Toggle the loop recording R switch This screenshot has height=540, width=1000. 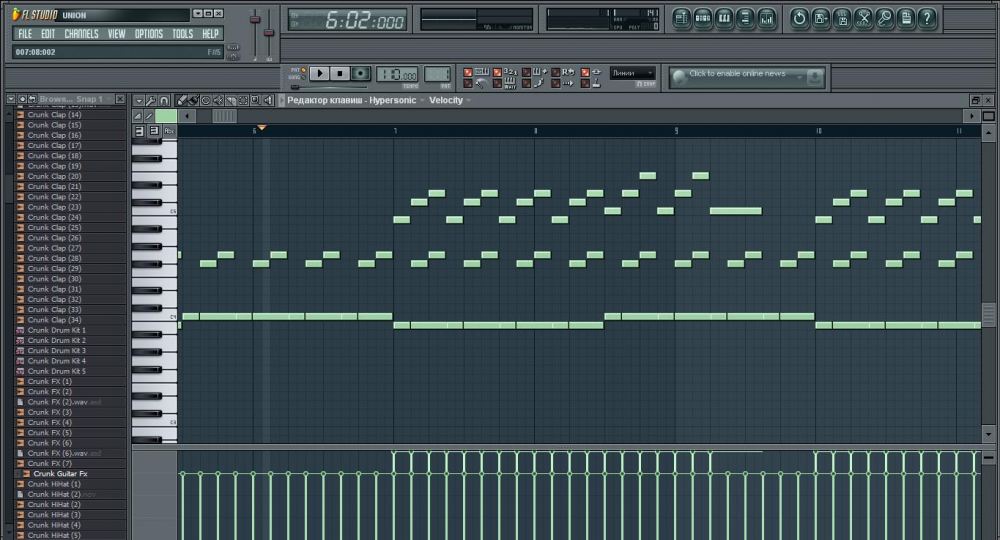(555, 73)
